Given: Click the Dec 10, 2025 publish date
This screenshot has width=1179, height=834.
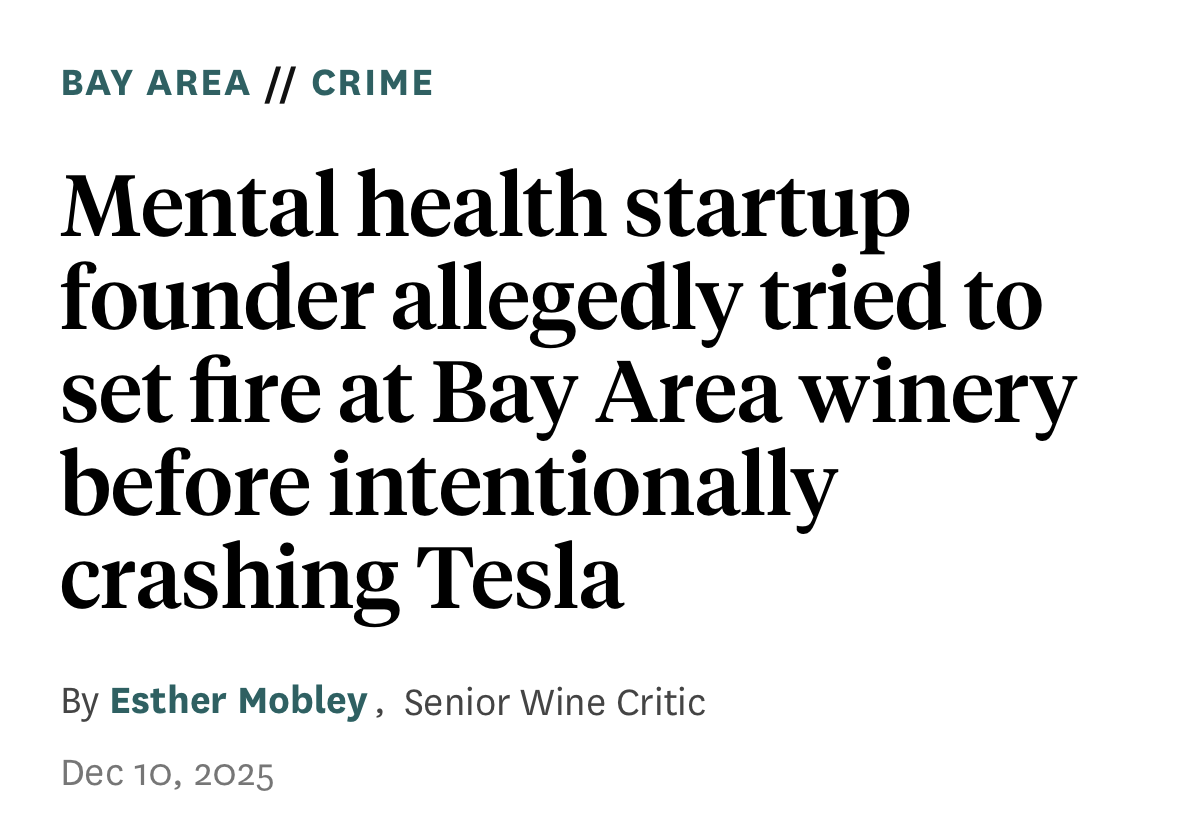Looking at the screenshot, I should pos(167,773).
